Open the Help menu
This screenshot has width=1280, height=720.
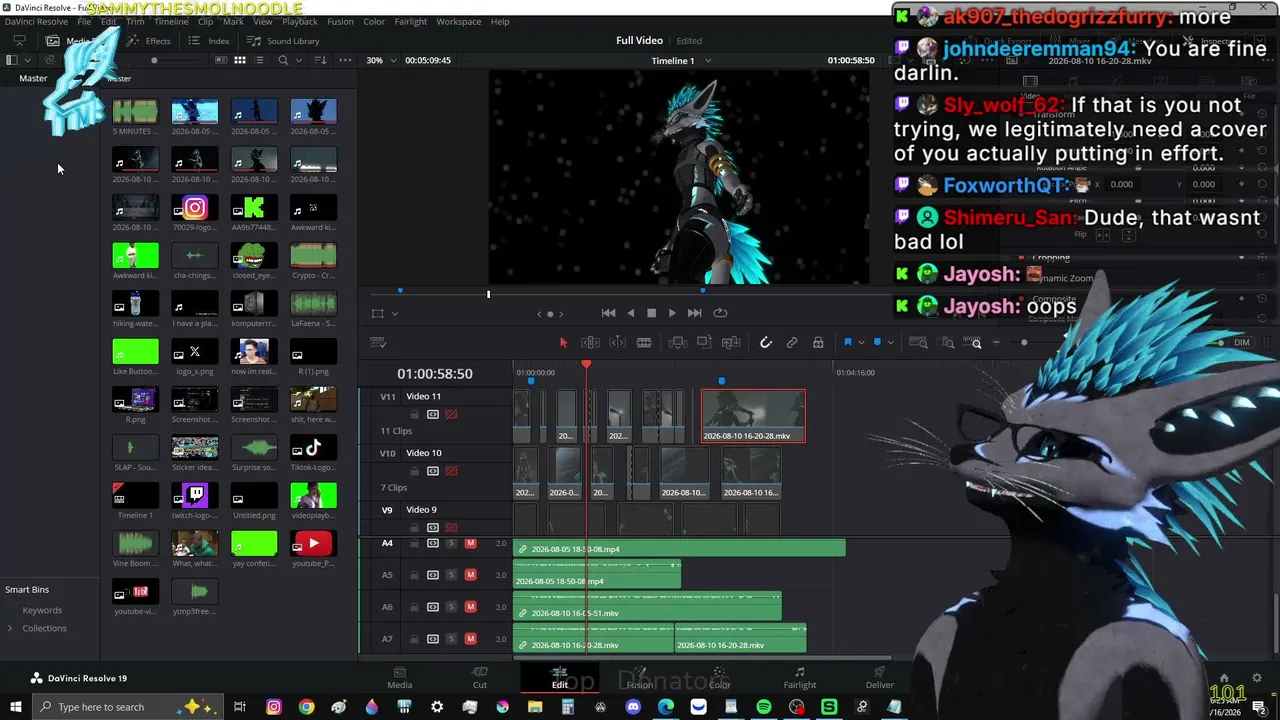point(500,21)
